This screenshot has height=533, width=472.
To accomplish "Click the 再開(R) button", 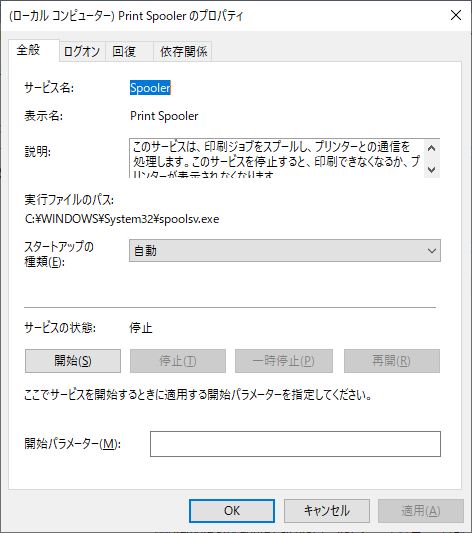I will [x=392, y=361].
